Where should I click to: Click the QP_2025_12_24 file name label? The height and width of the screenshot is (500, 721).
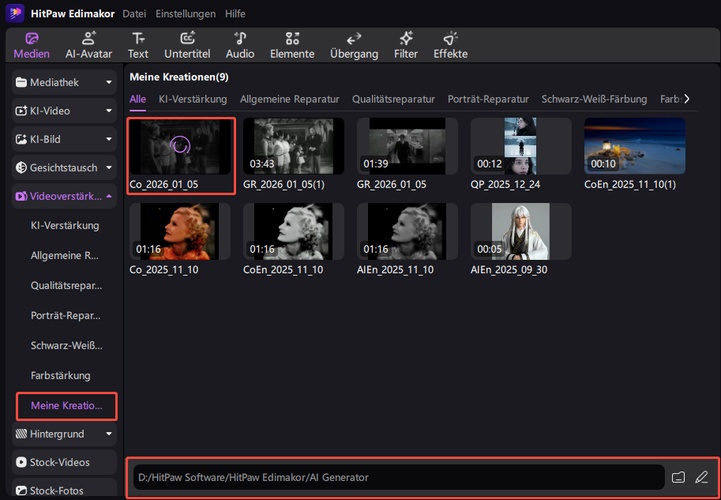coord(505,184)
